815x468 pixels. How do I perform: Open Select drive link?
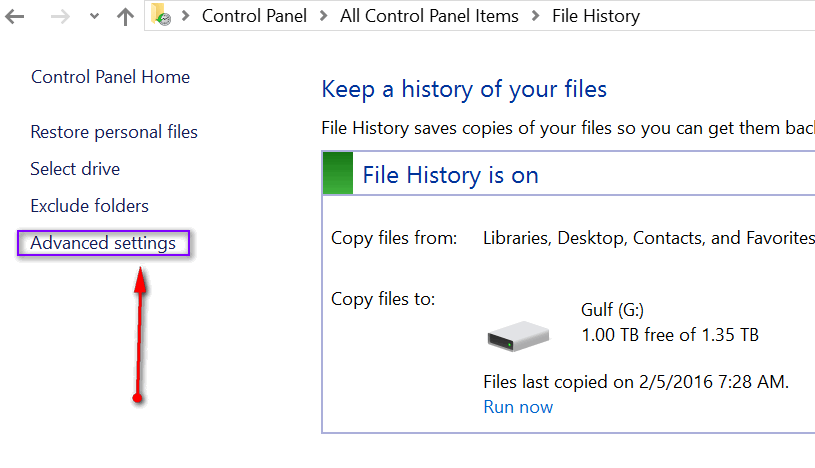tap(75, 169)
